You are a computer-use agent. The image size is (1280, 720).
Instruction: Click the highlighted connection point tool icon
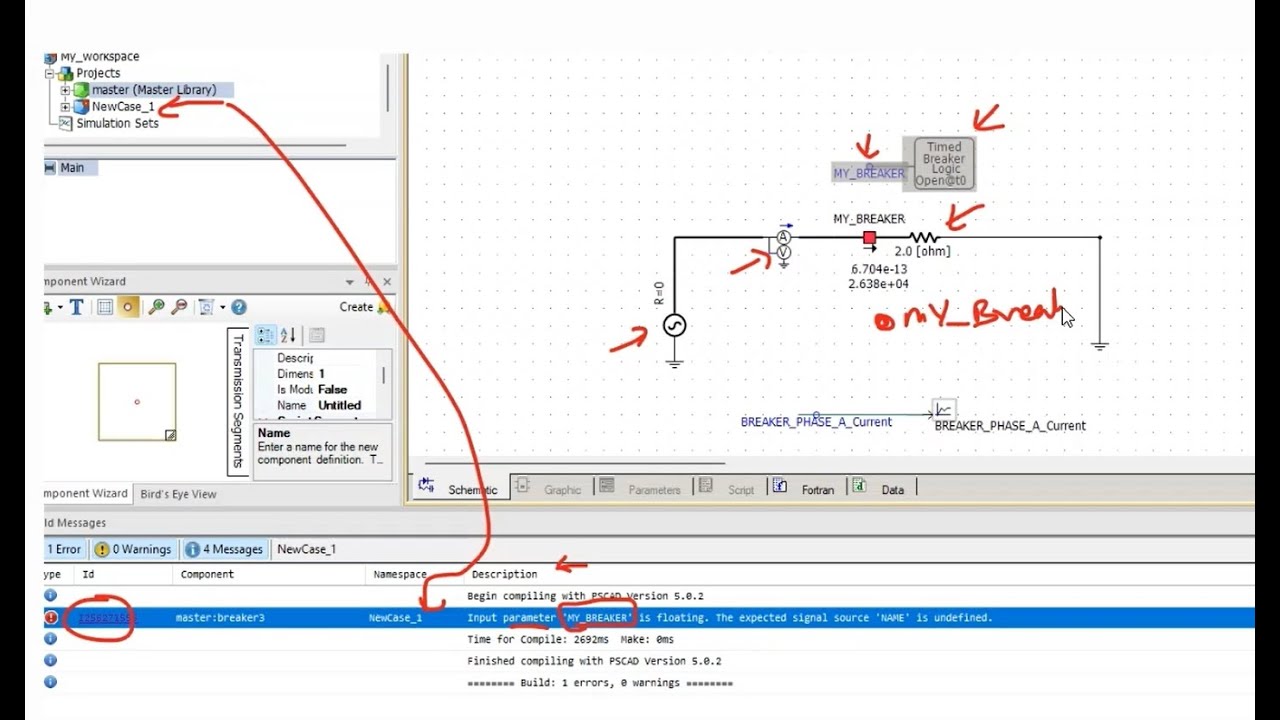[x=128, y=307]
